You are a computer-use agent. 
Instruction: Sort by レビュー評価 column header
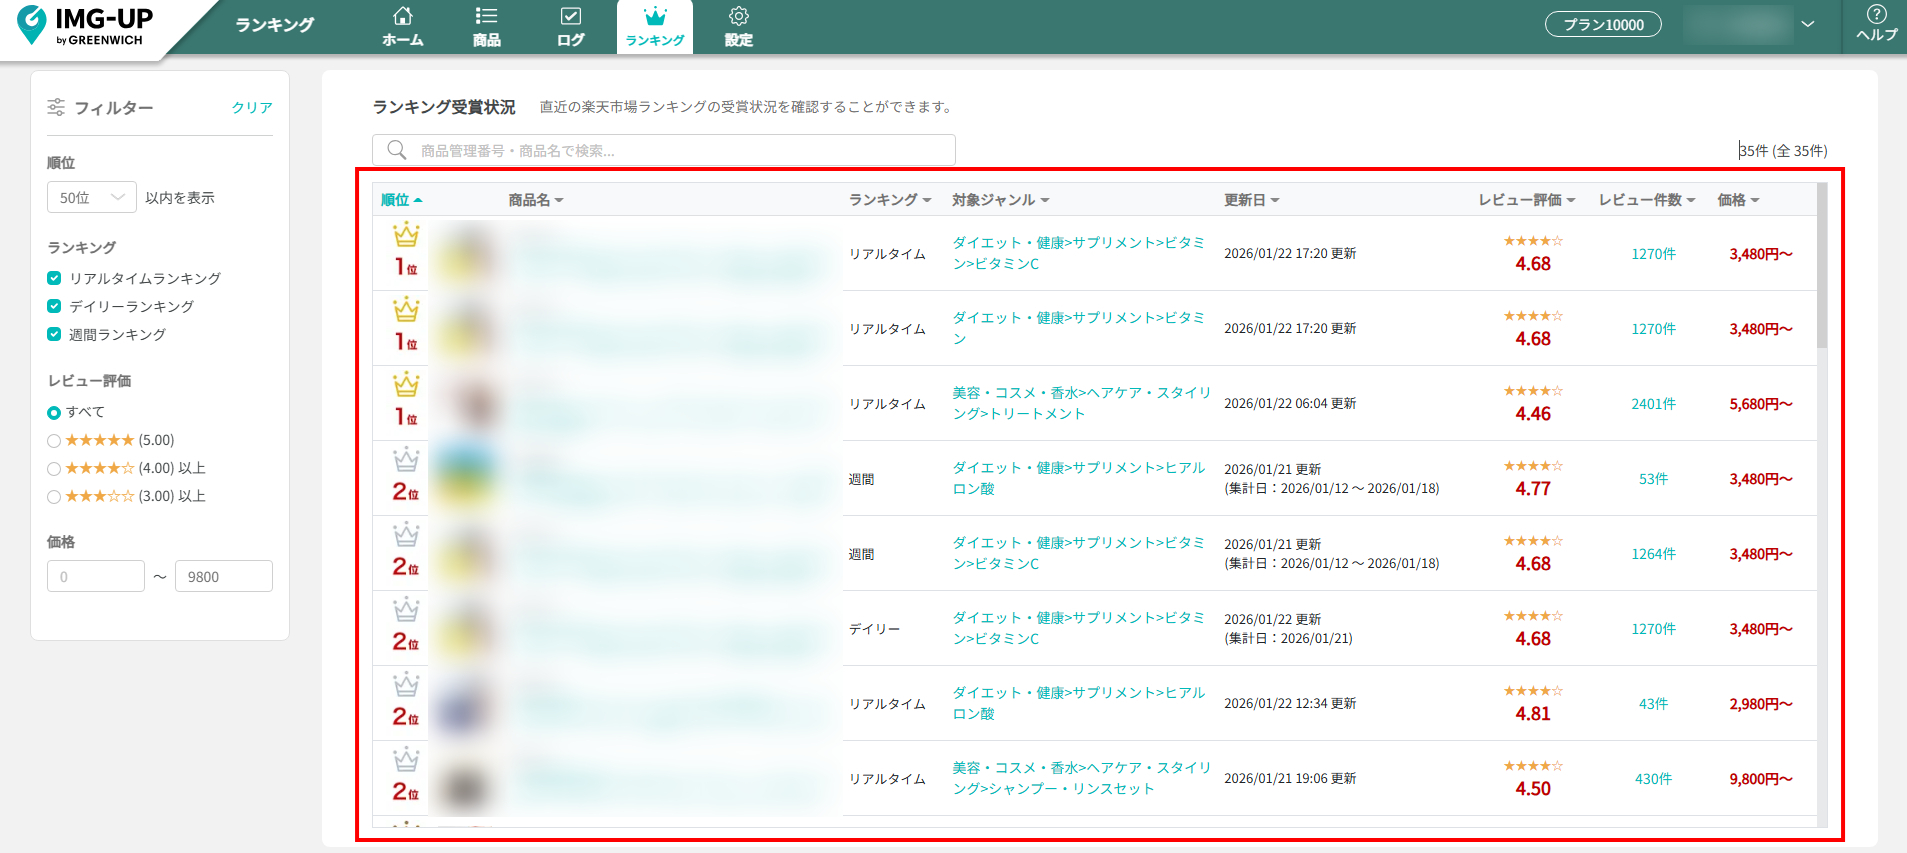click(1526, 200)
